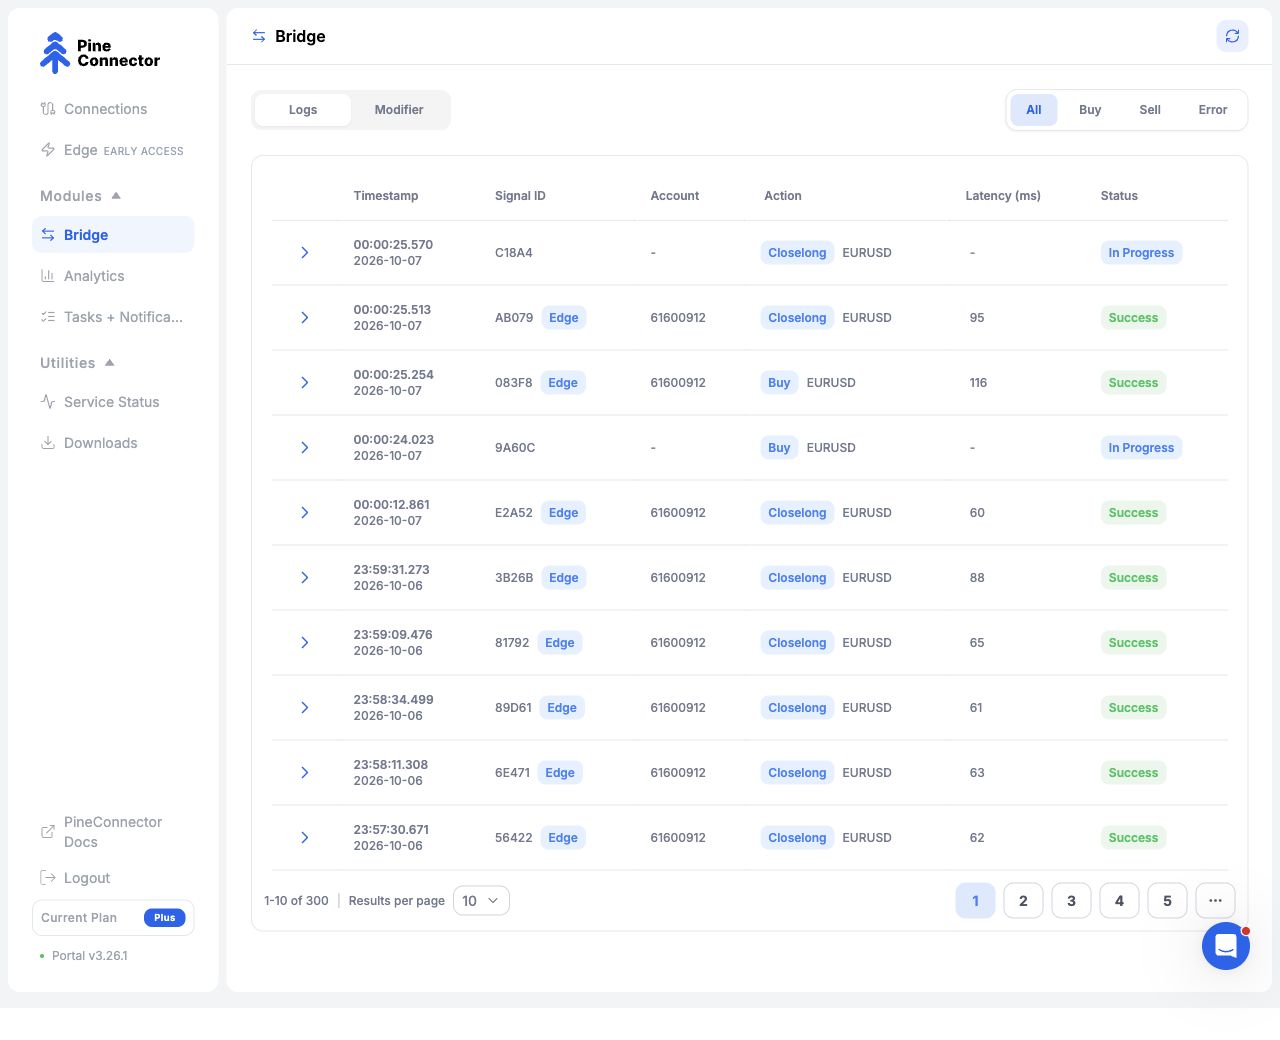Open Service Status page
1280x1040 pixels.
tap(113, 402)
